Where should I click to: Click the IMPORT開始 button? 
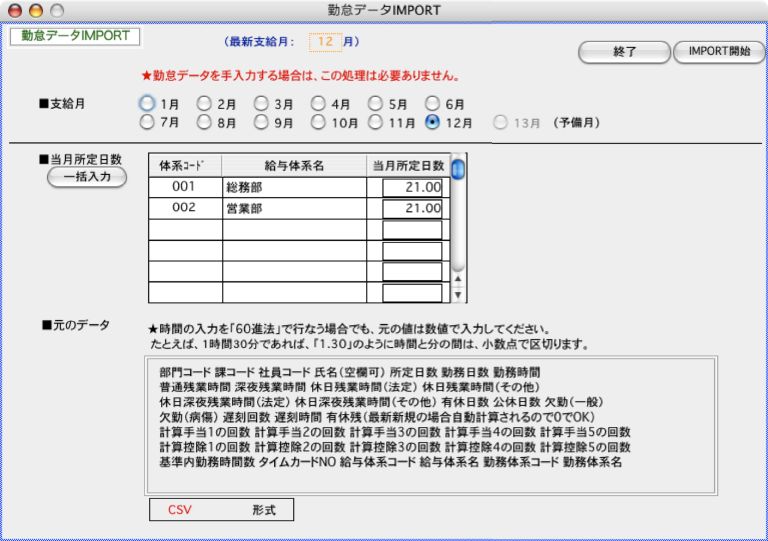pyautogui.click(x=718, y=51)
